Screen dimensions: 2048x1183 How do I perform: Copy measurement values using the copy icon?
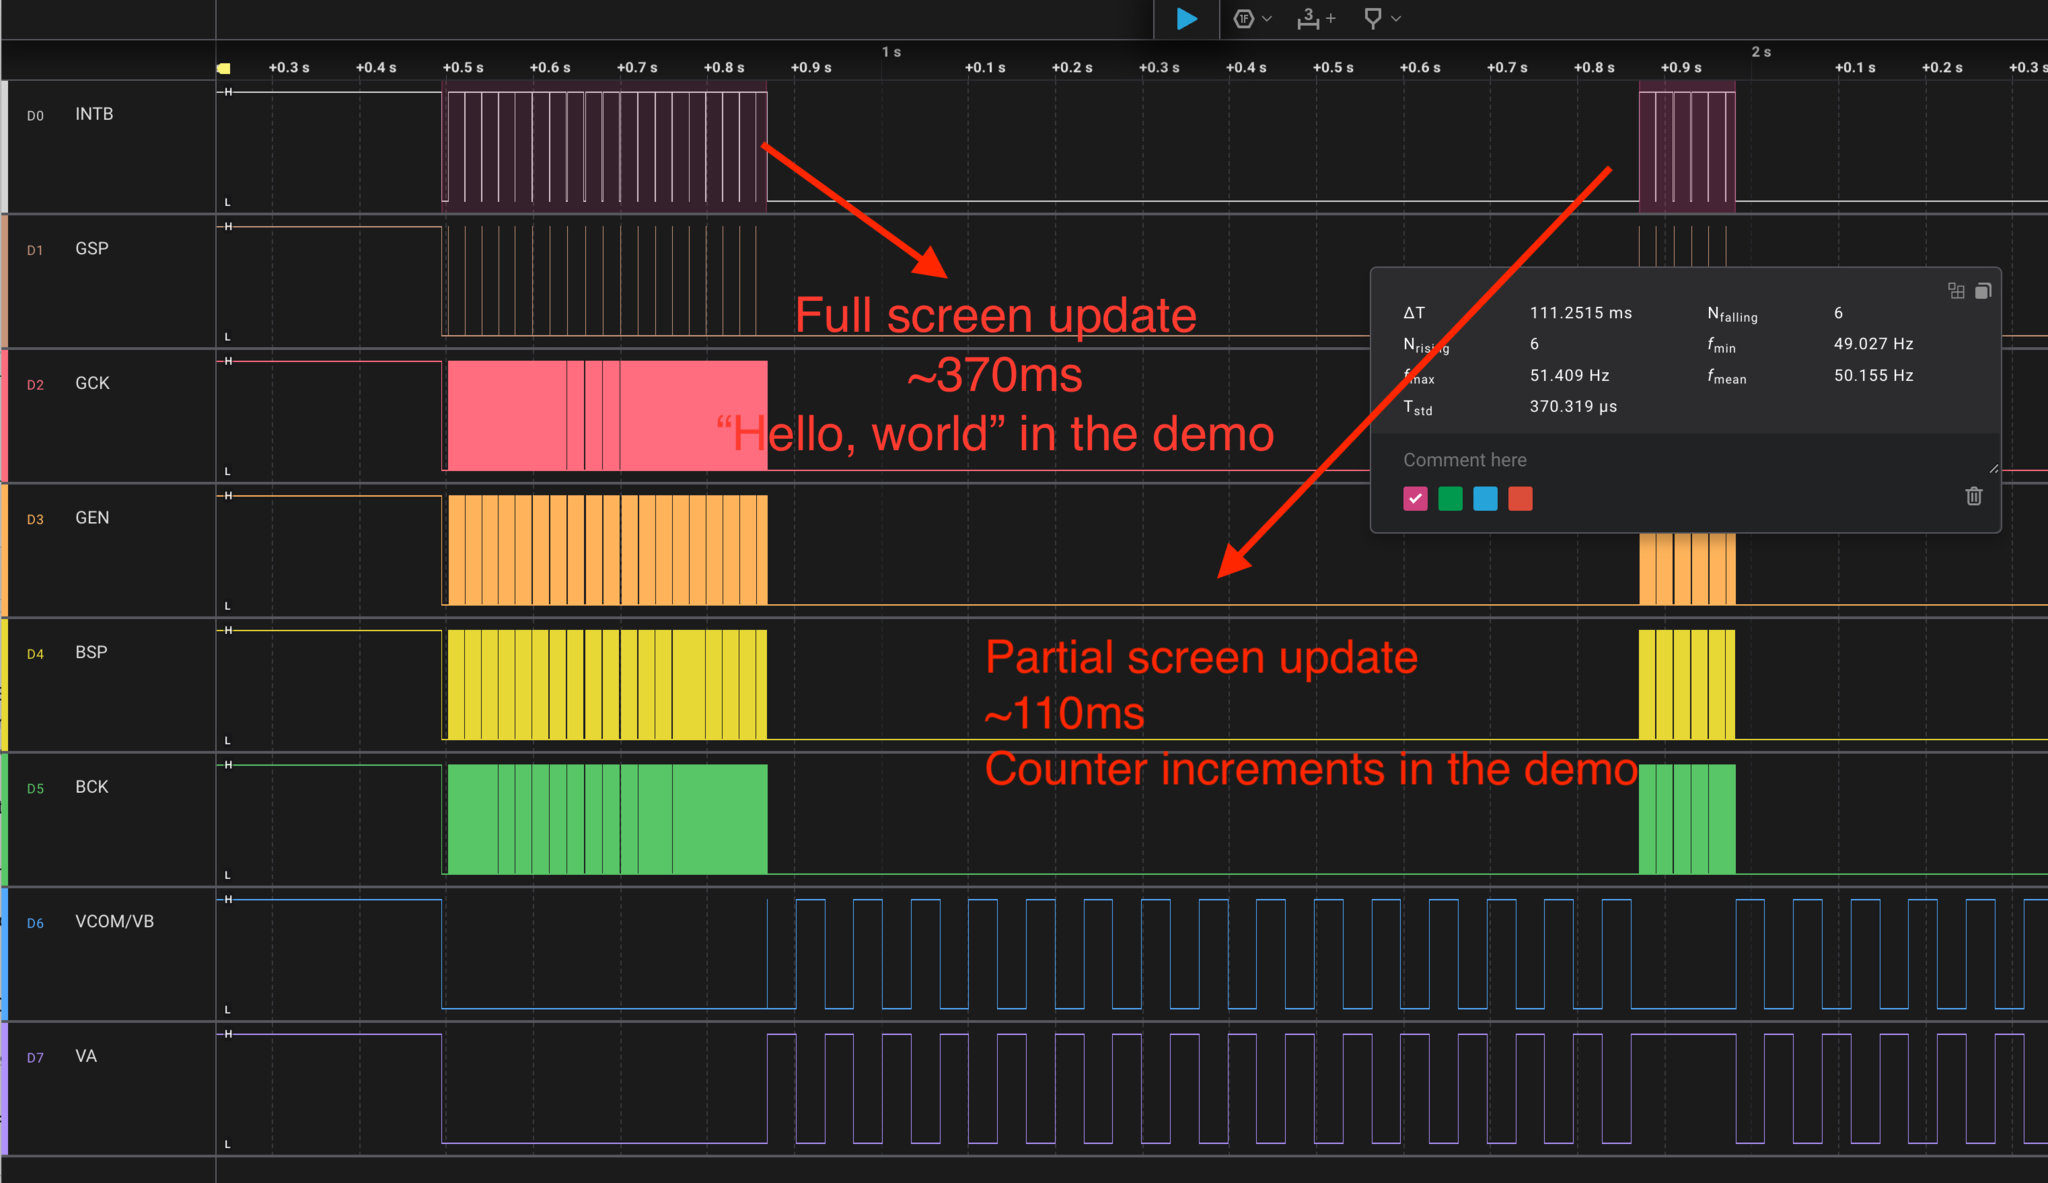tap(1983, 291)
